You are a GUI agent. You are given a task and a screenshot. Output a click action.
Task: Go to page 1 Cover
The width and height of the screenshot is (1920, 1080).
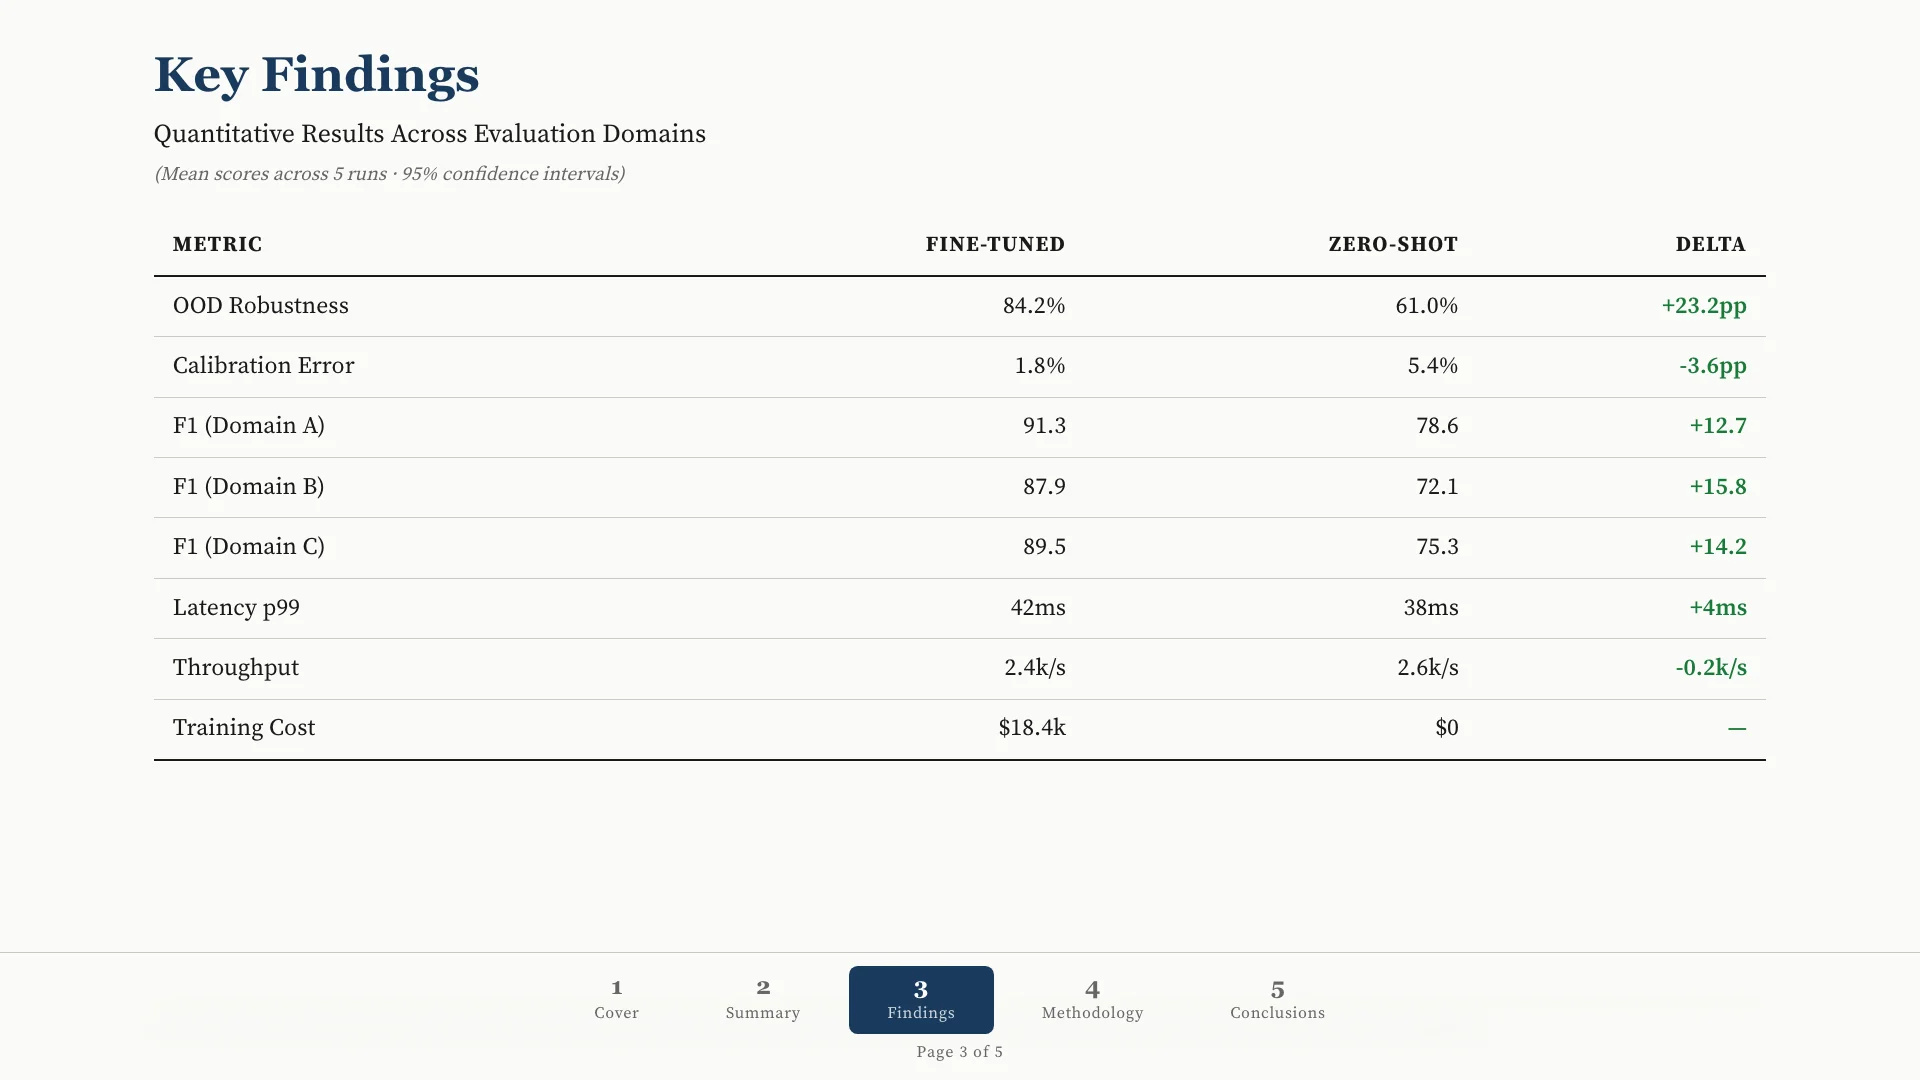616,999
